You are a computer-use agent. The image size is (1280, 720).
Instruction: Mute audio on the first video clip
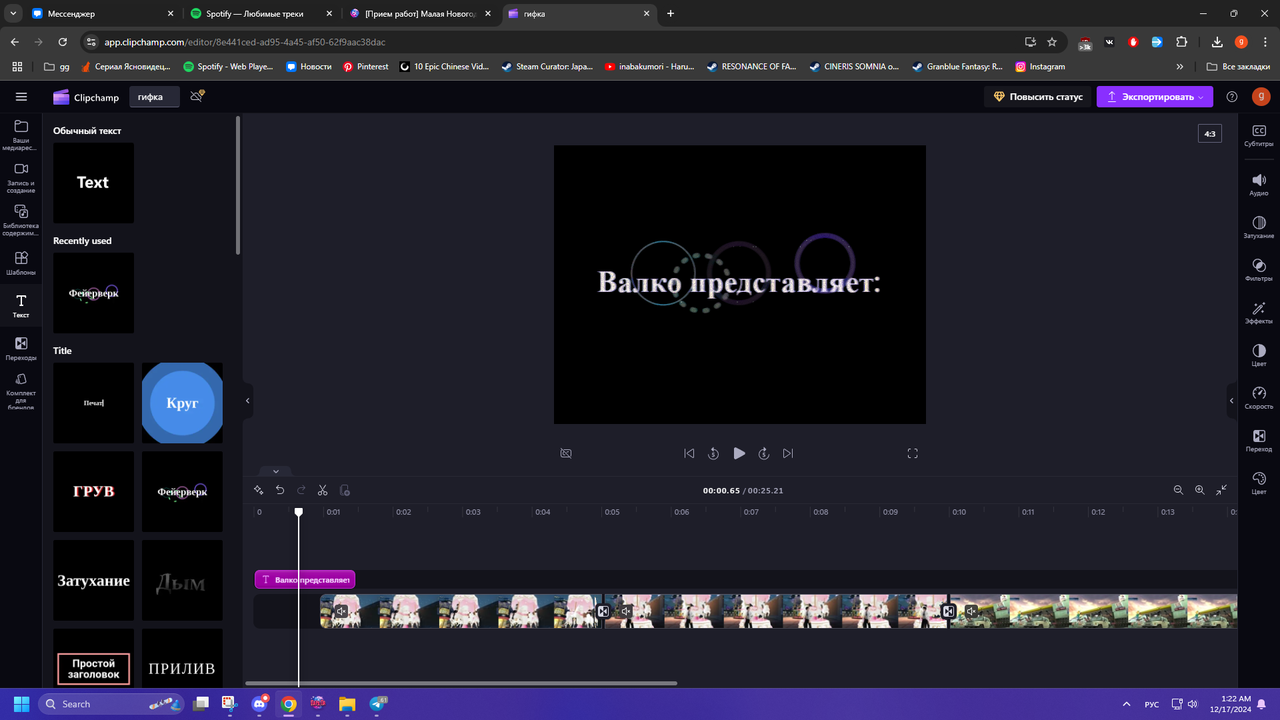click(x=342, y=611)
